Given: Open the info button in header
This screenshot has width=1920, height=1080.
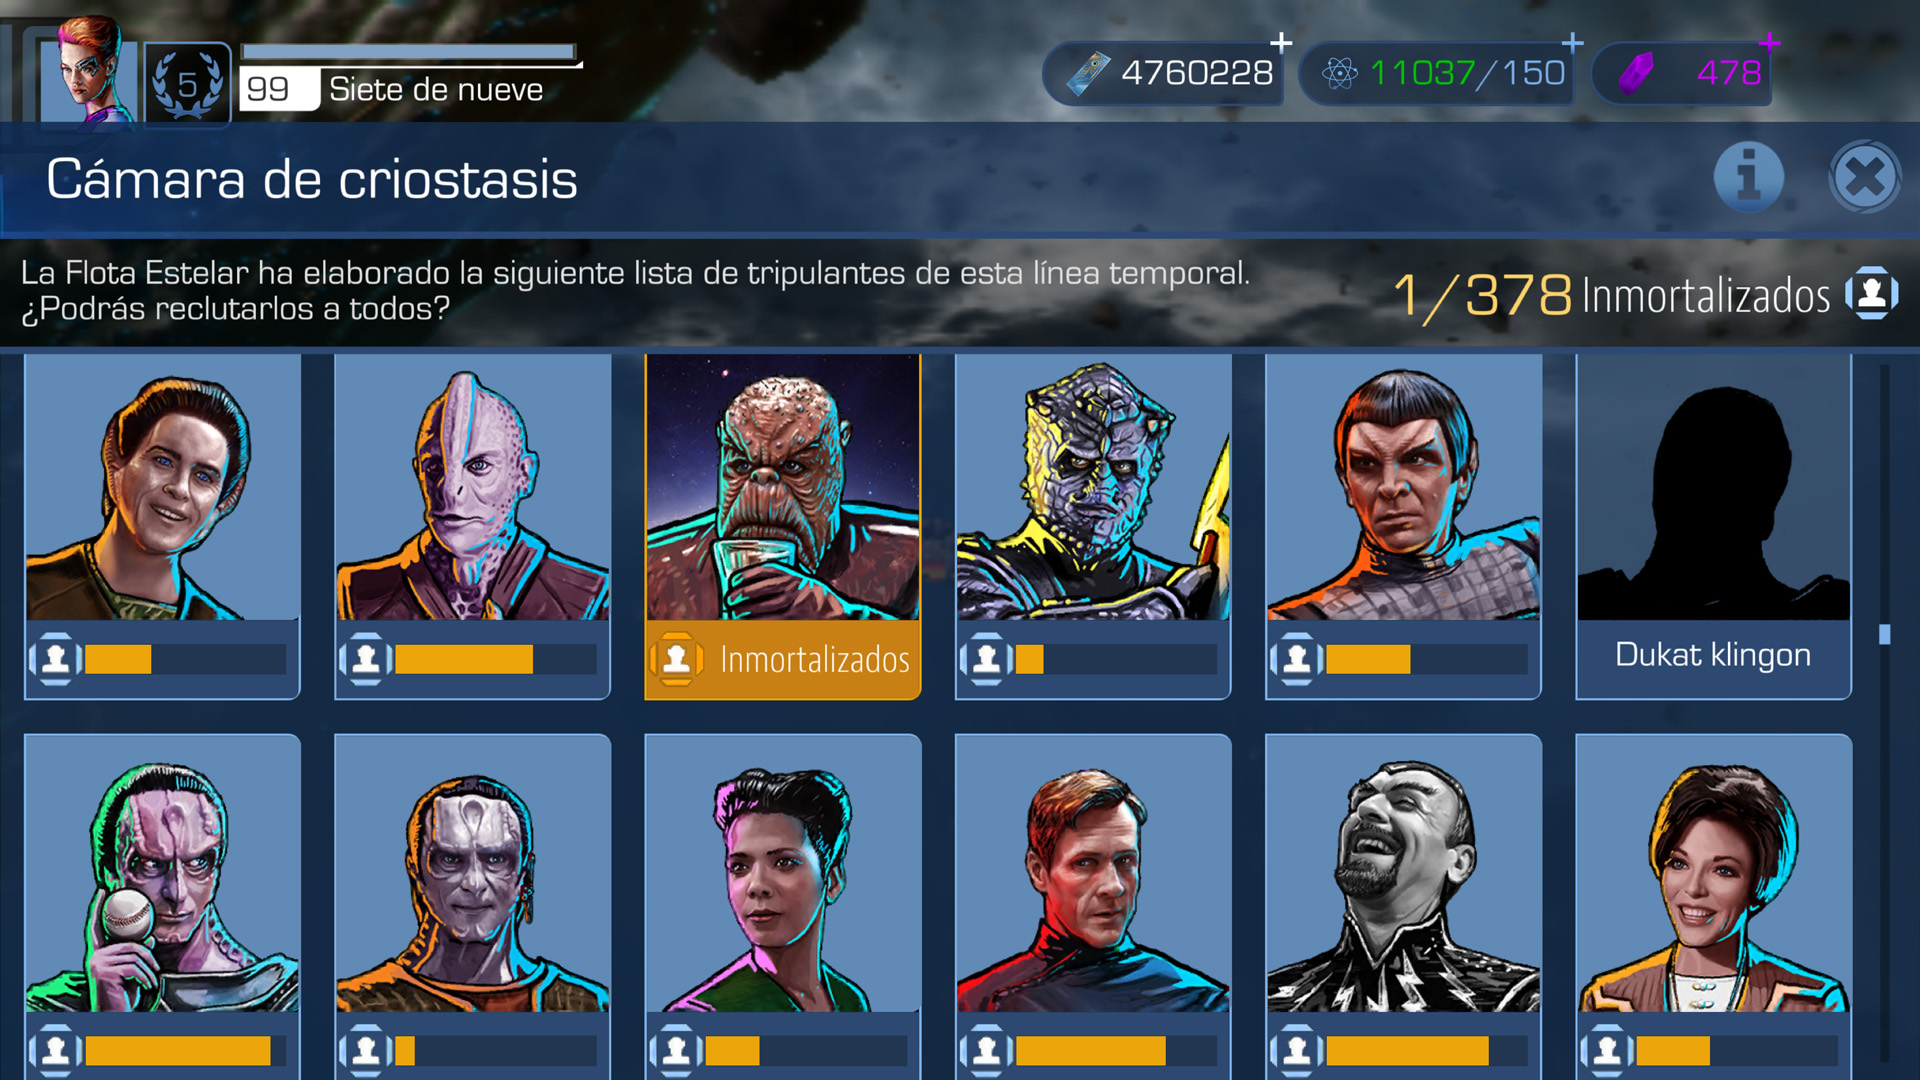Looking at the screenshot, I should (1748, 178).
